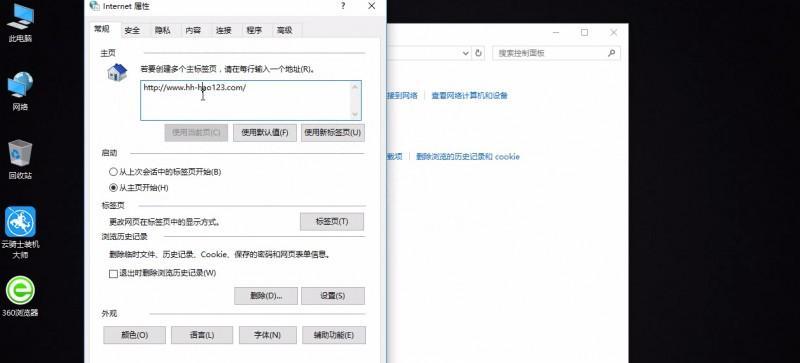Click 查看网络计算机和设备 link

(x=469, y=95)
